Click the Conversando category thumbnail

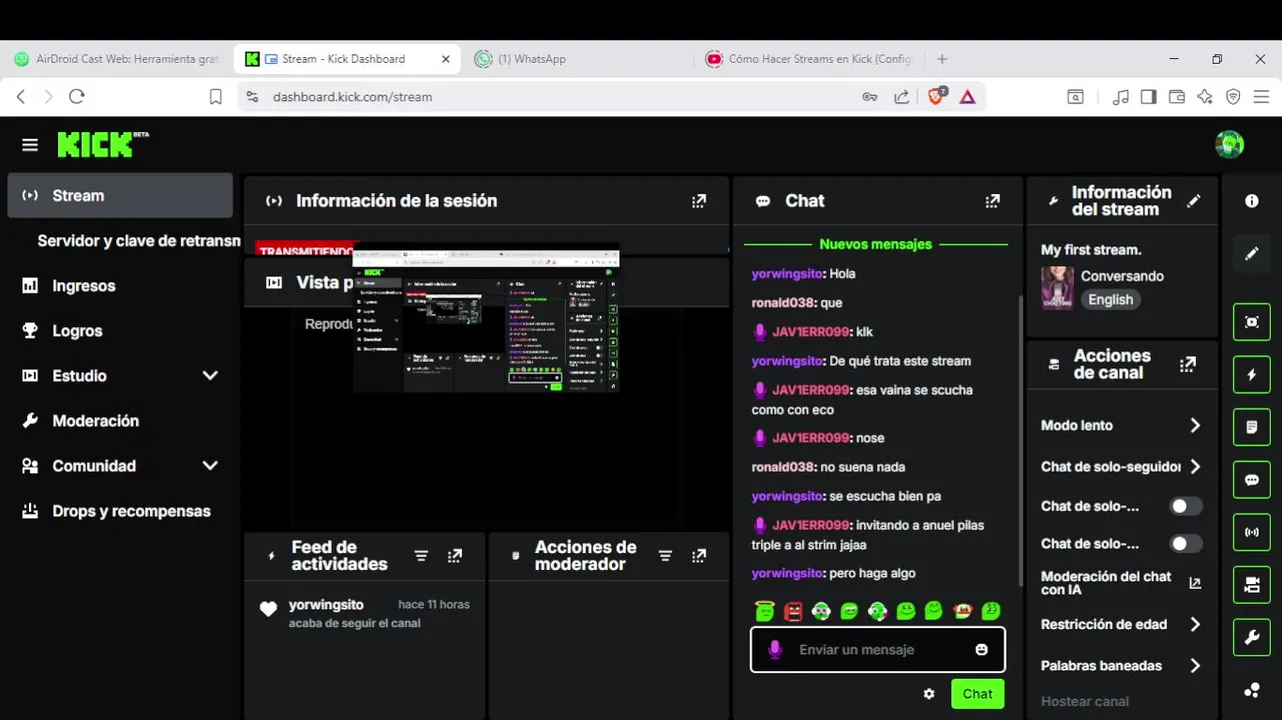[1057, 287]
